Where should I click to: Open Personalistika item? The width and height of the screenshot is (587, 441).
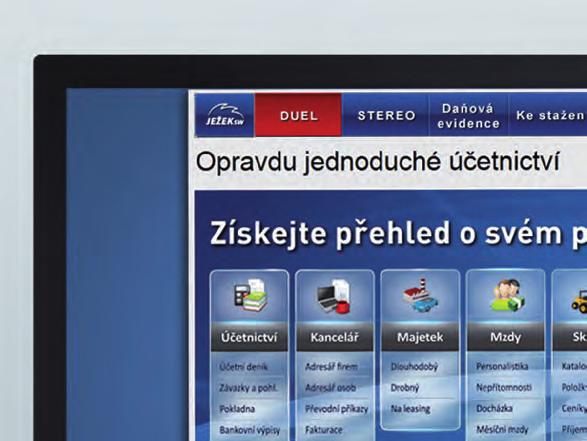tap(502, 366)
